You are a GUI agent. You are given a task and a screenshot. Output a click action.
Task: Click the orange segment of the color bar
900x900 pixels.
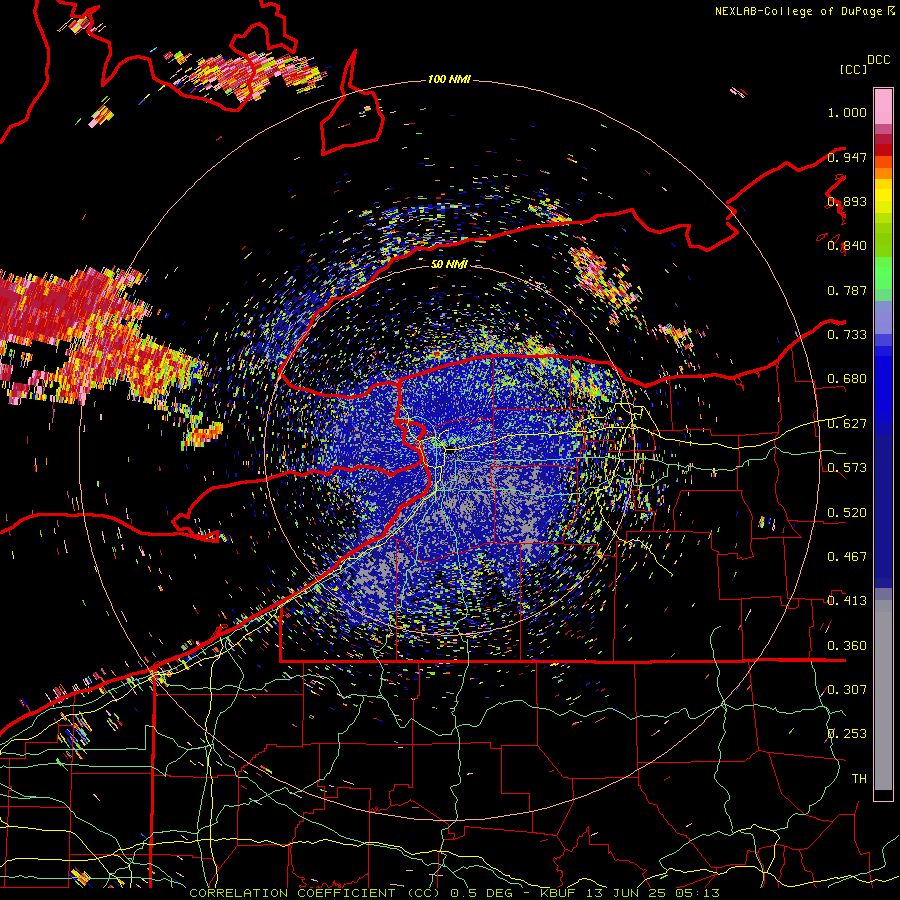883,168
